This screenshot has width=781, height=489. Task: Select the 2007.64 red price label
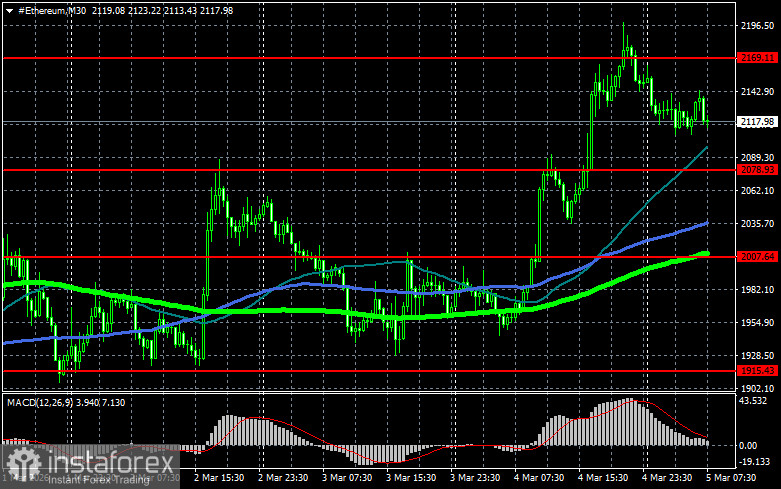pos(758,256)
